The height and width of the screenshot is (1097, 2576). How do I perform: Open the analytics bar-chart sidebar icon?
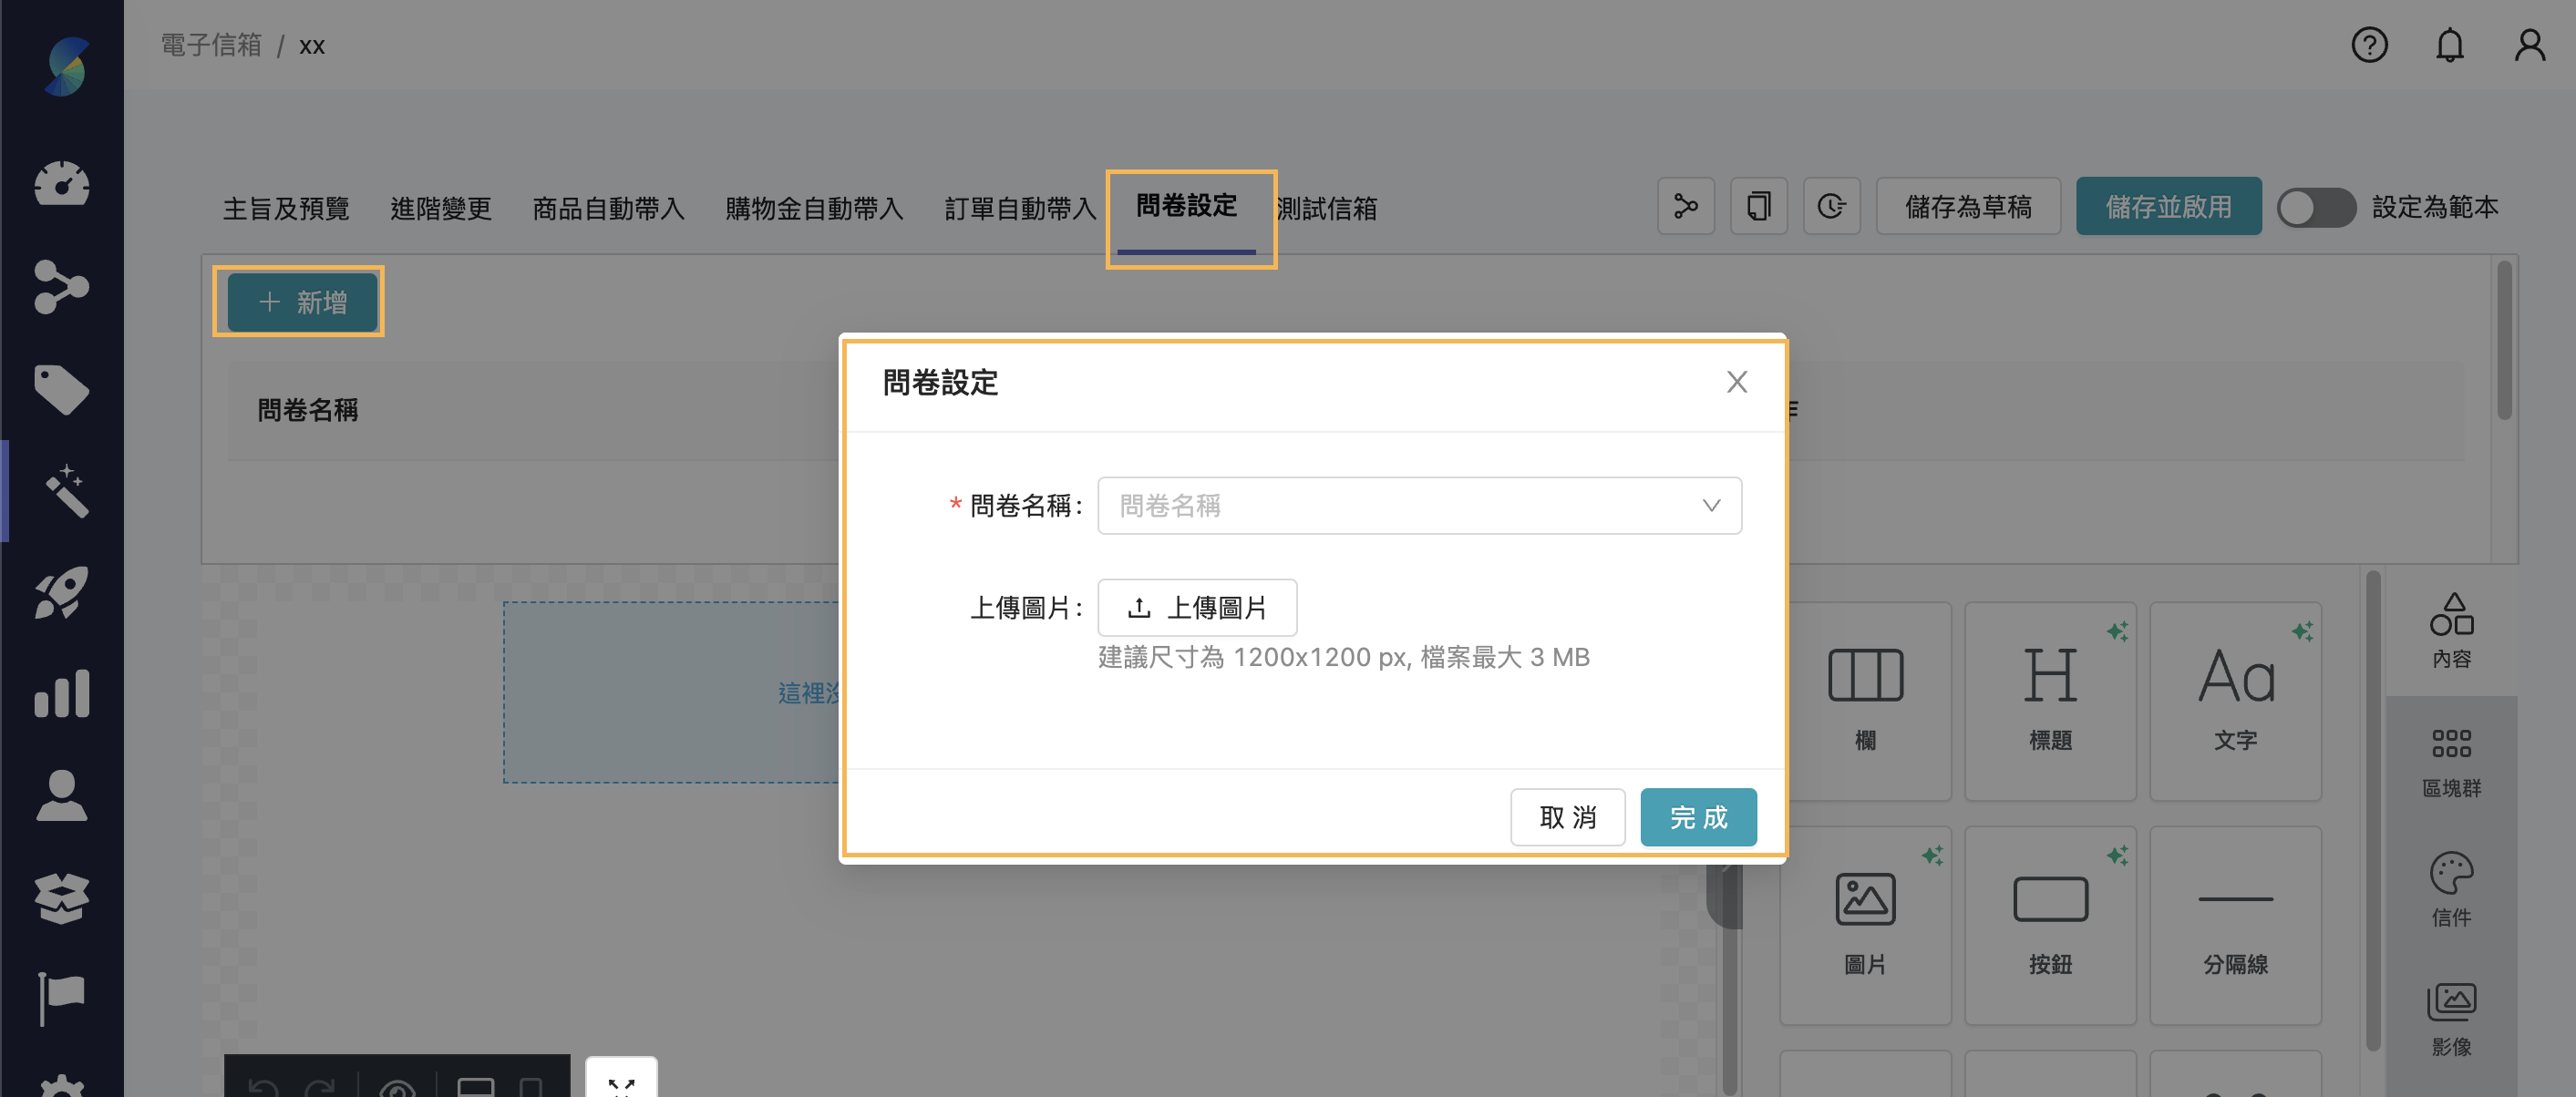(x=62, y=693)
